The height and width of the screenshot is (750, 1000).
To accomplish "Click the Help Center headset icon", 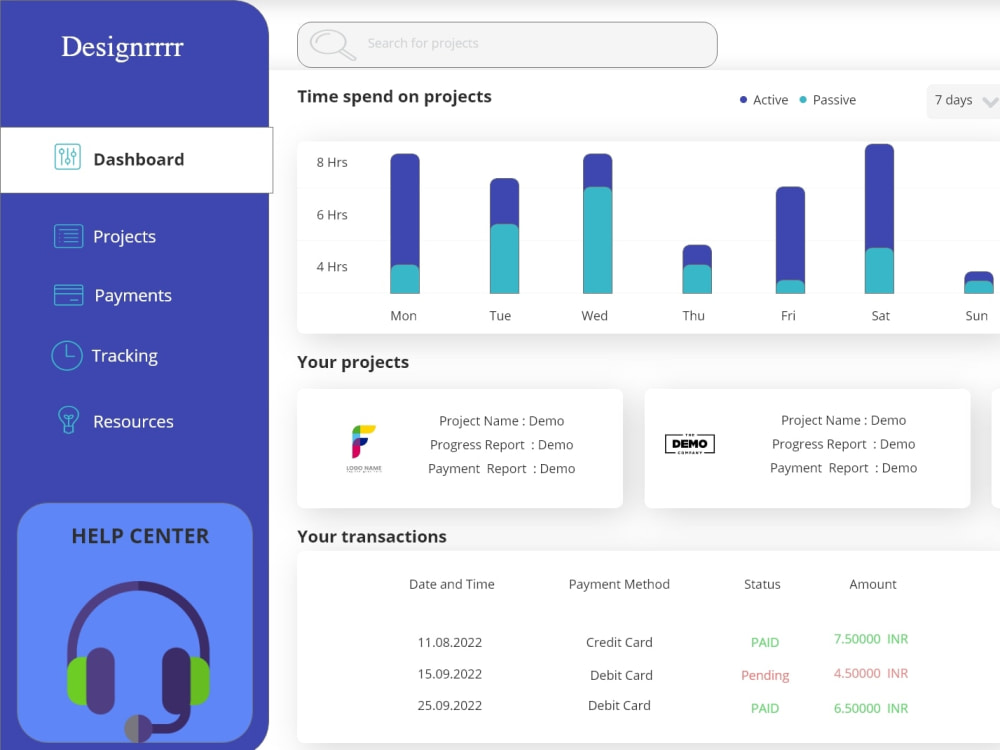I will [x=138, y=661].
